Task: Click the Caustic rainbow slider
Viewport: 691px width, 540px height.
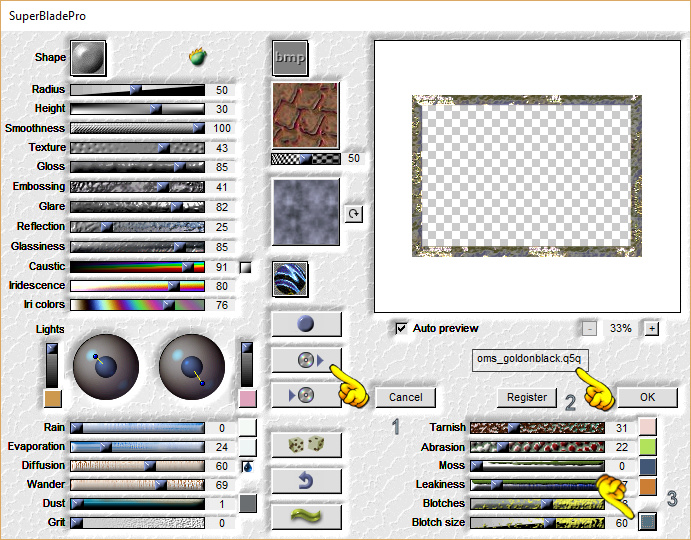Action: tap(137, 267)
